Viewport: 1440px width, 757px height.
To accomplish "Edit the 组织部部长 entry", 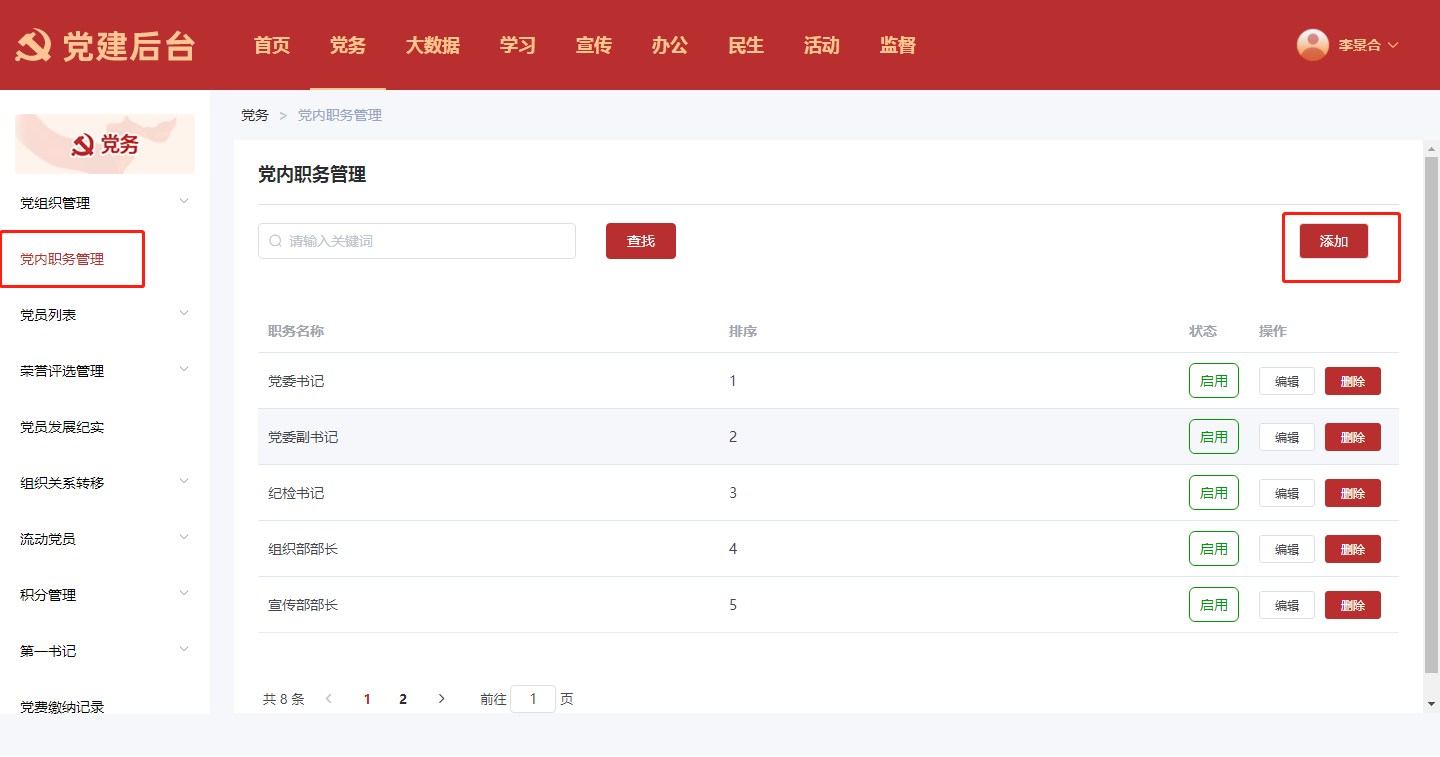I will tap(1286, 549).
